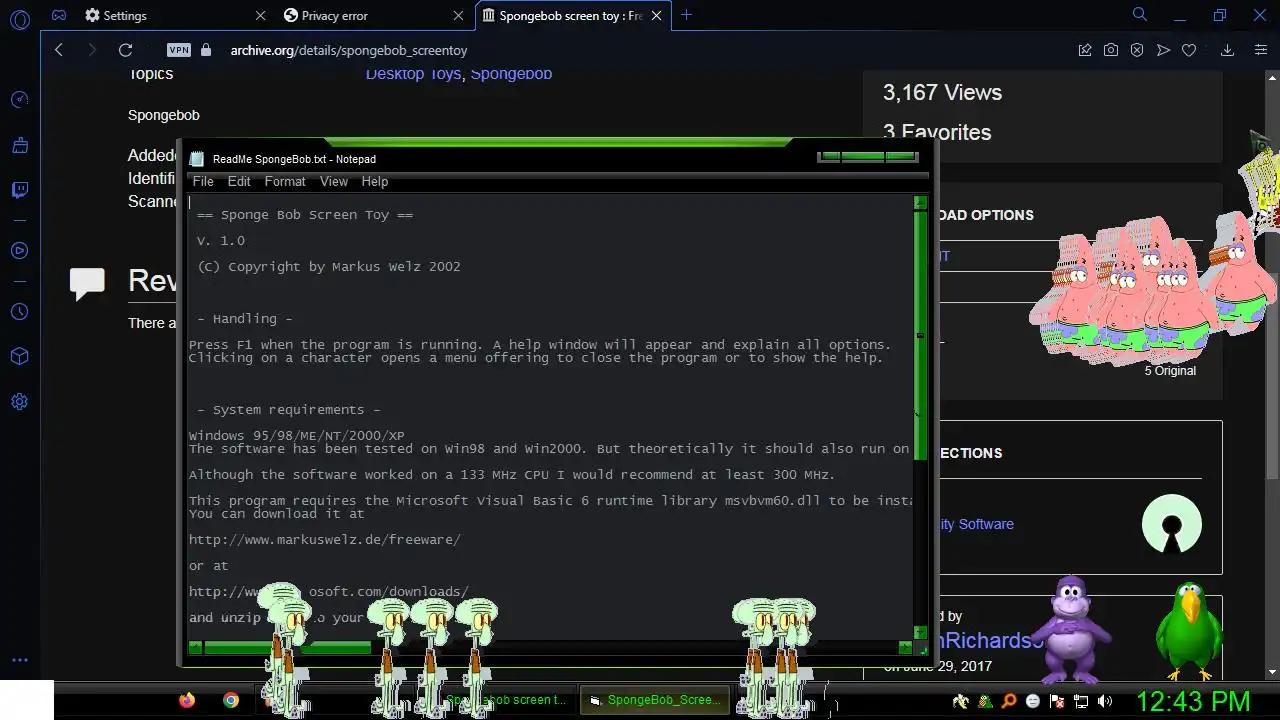
Task: Open a new tab with plus button
Action: (x=686, y=15)
